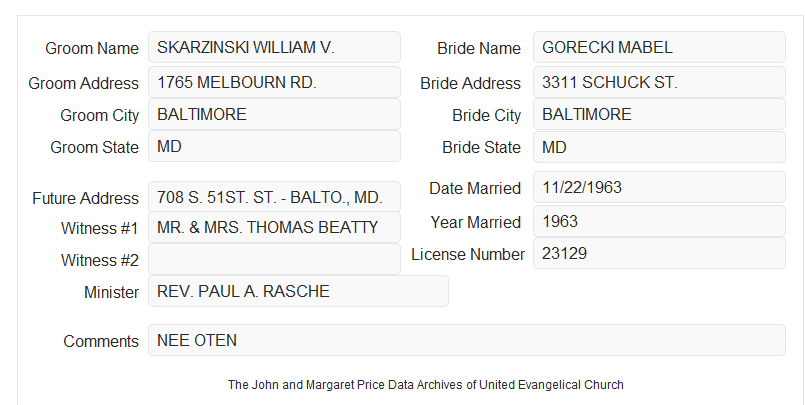The height and width of the screenshot is (405, 805).
Task: Click the Price Data Archives footer text
Action: 426,385
